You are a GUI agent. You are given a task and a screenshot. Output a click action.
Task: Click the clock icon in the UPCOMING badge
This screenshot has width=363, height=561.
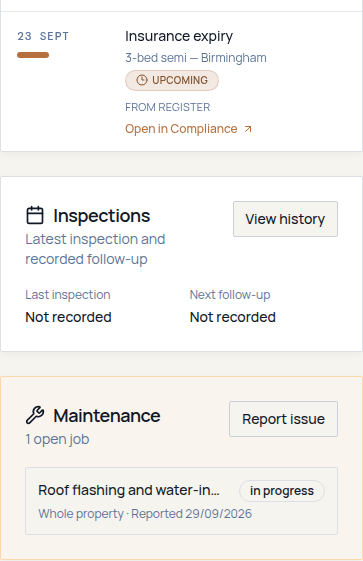[142, 80]
